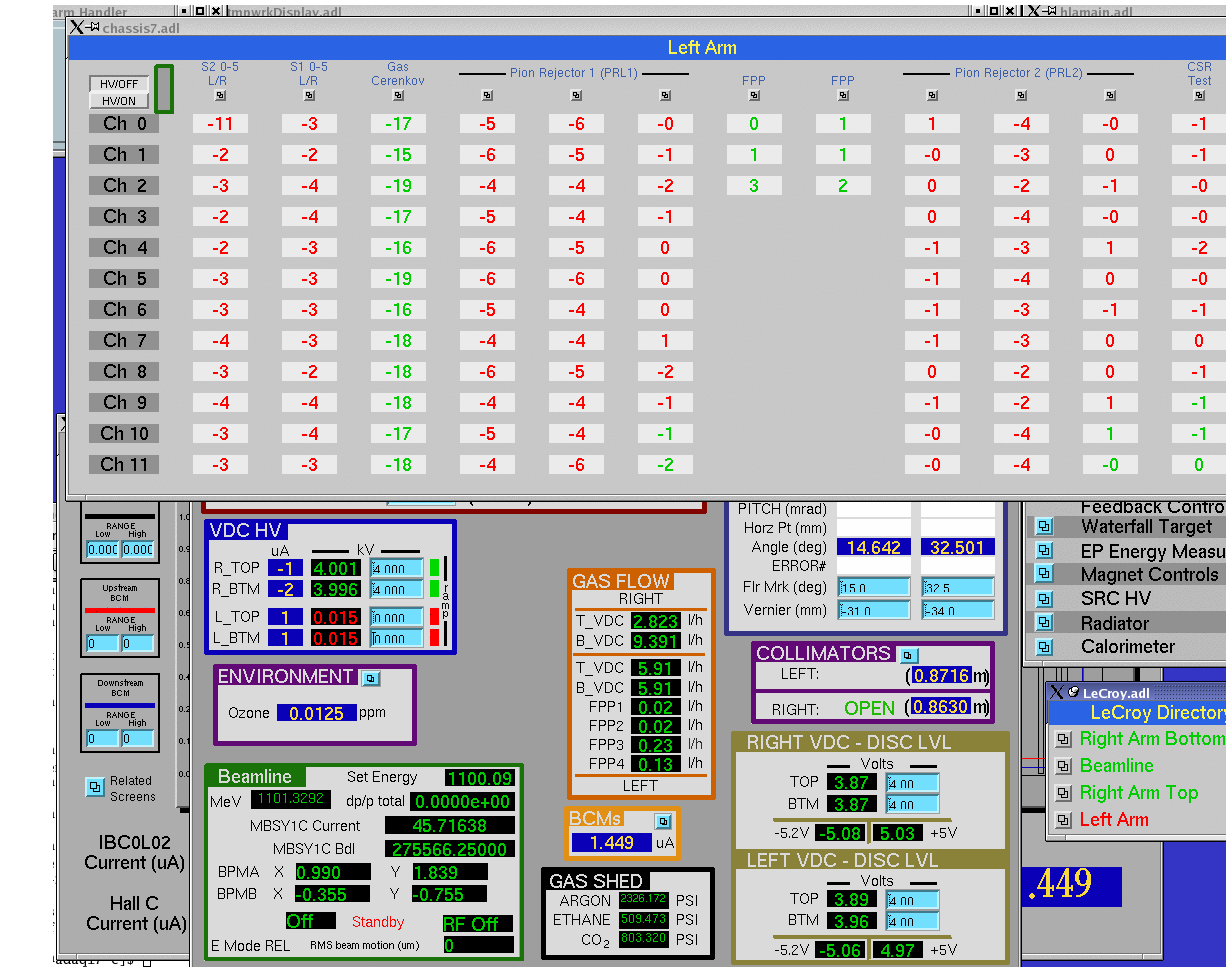The height and width of the screenshot is (967, 1226).
Task: Click the Set Energy value 1100.09
Action: [x=480, y=778]
